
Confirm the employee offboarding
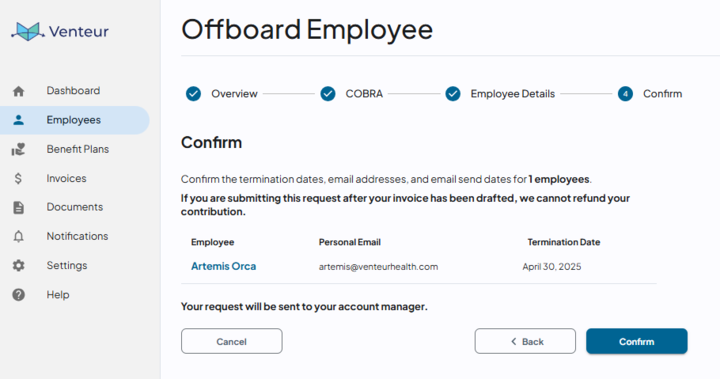tap(636, 341)
